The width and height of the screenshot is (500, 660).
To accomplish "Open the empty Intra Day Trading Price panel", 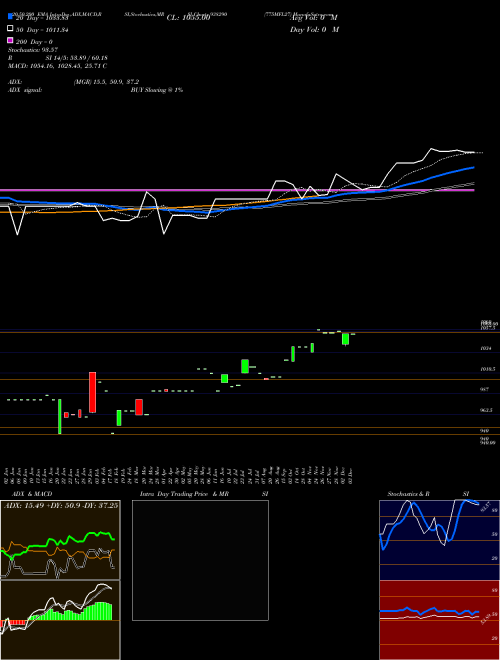I will point(200,560).
